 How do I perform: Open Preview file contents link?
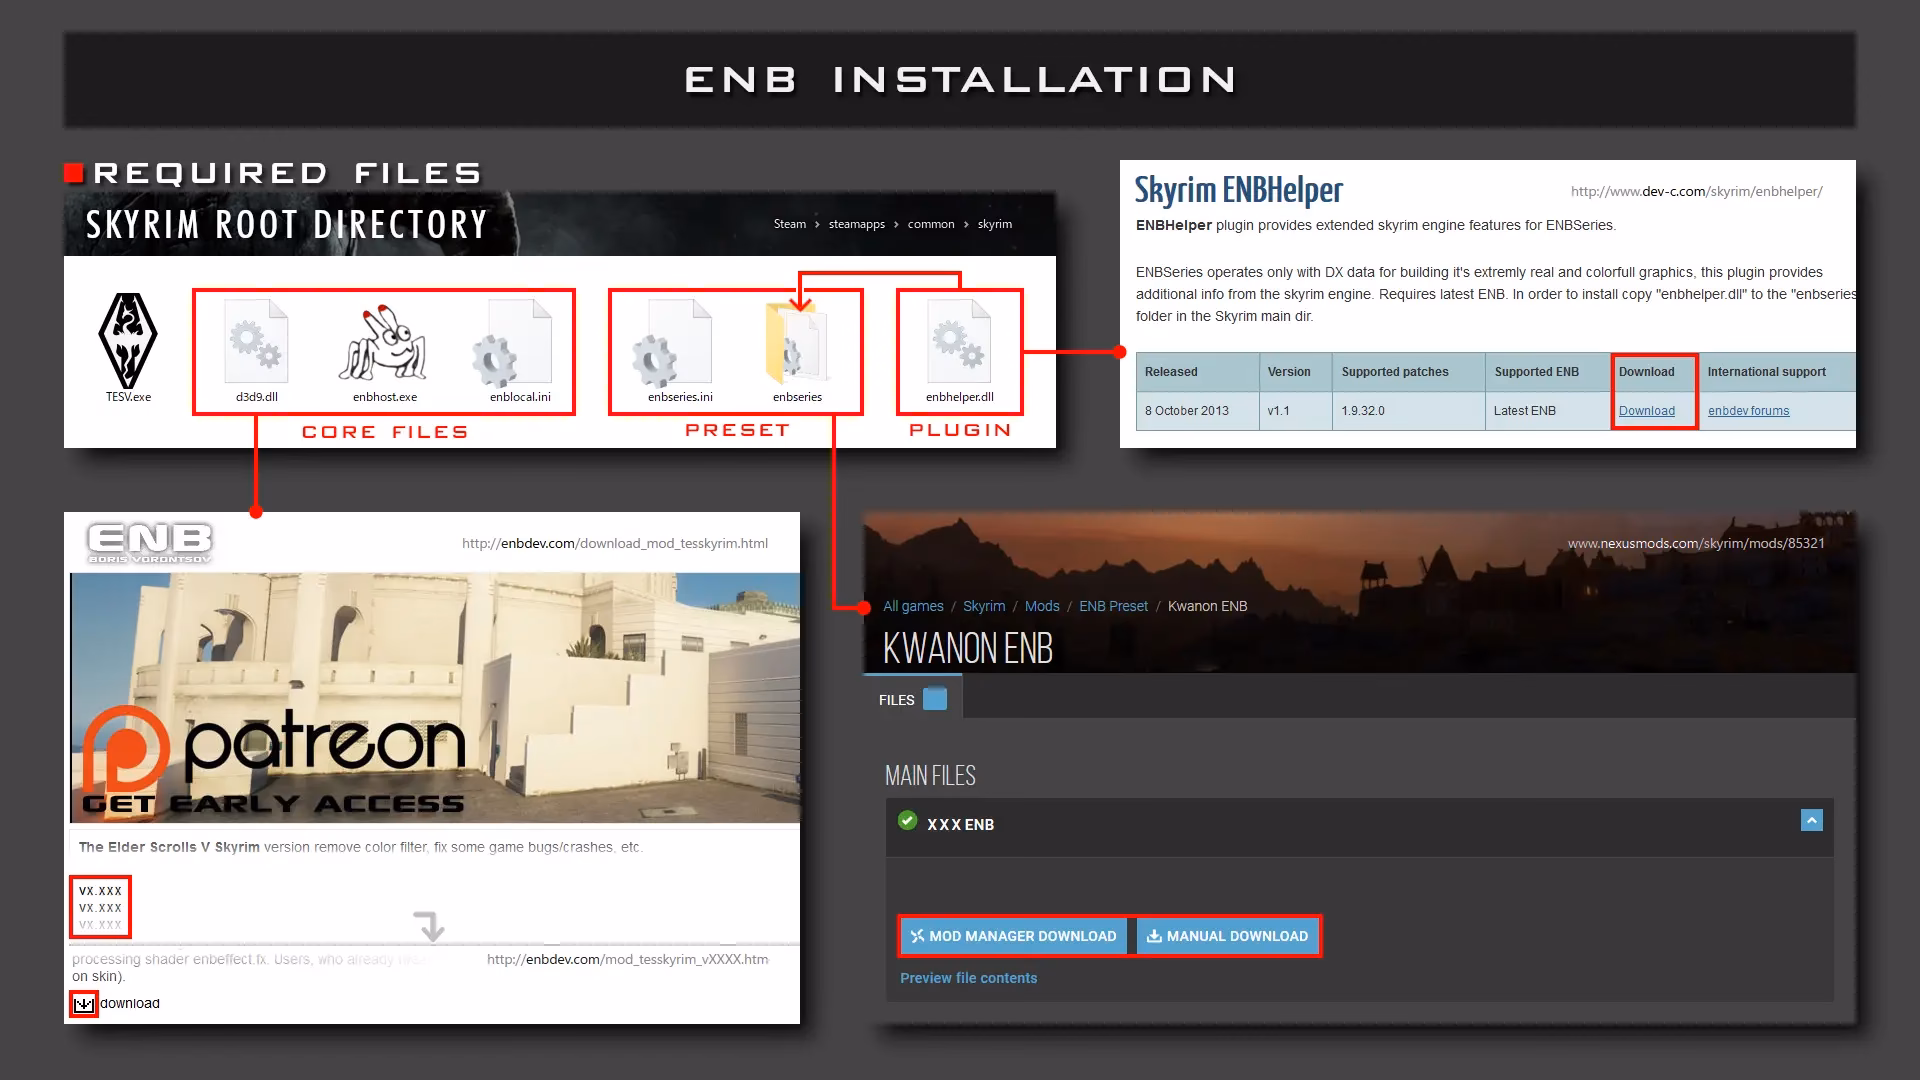[968, 978]
